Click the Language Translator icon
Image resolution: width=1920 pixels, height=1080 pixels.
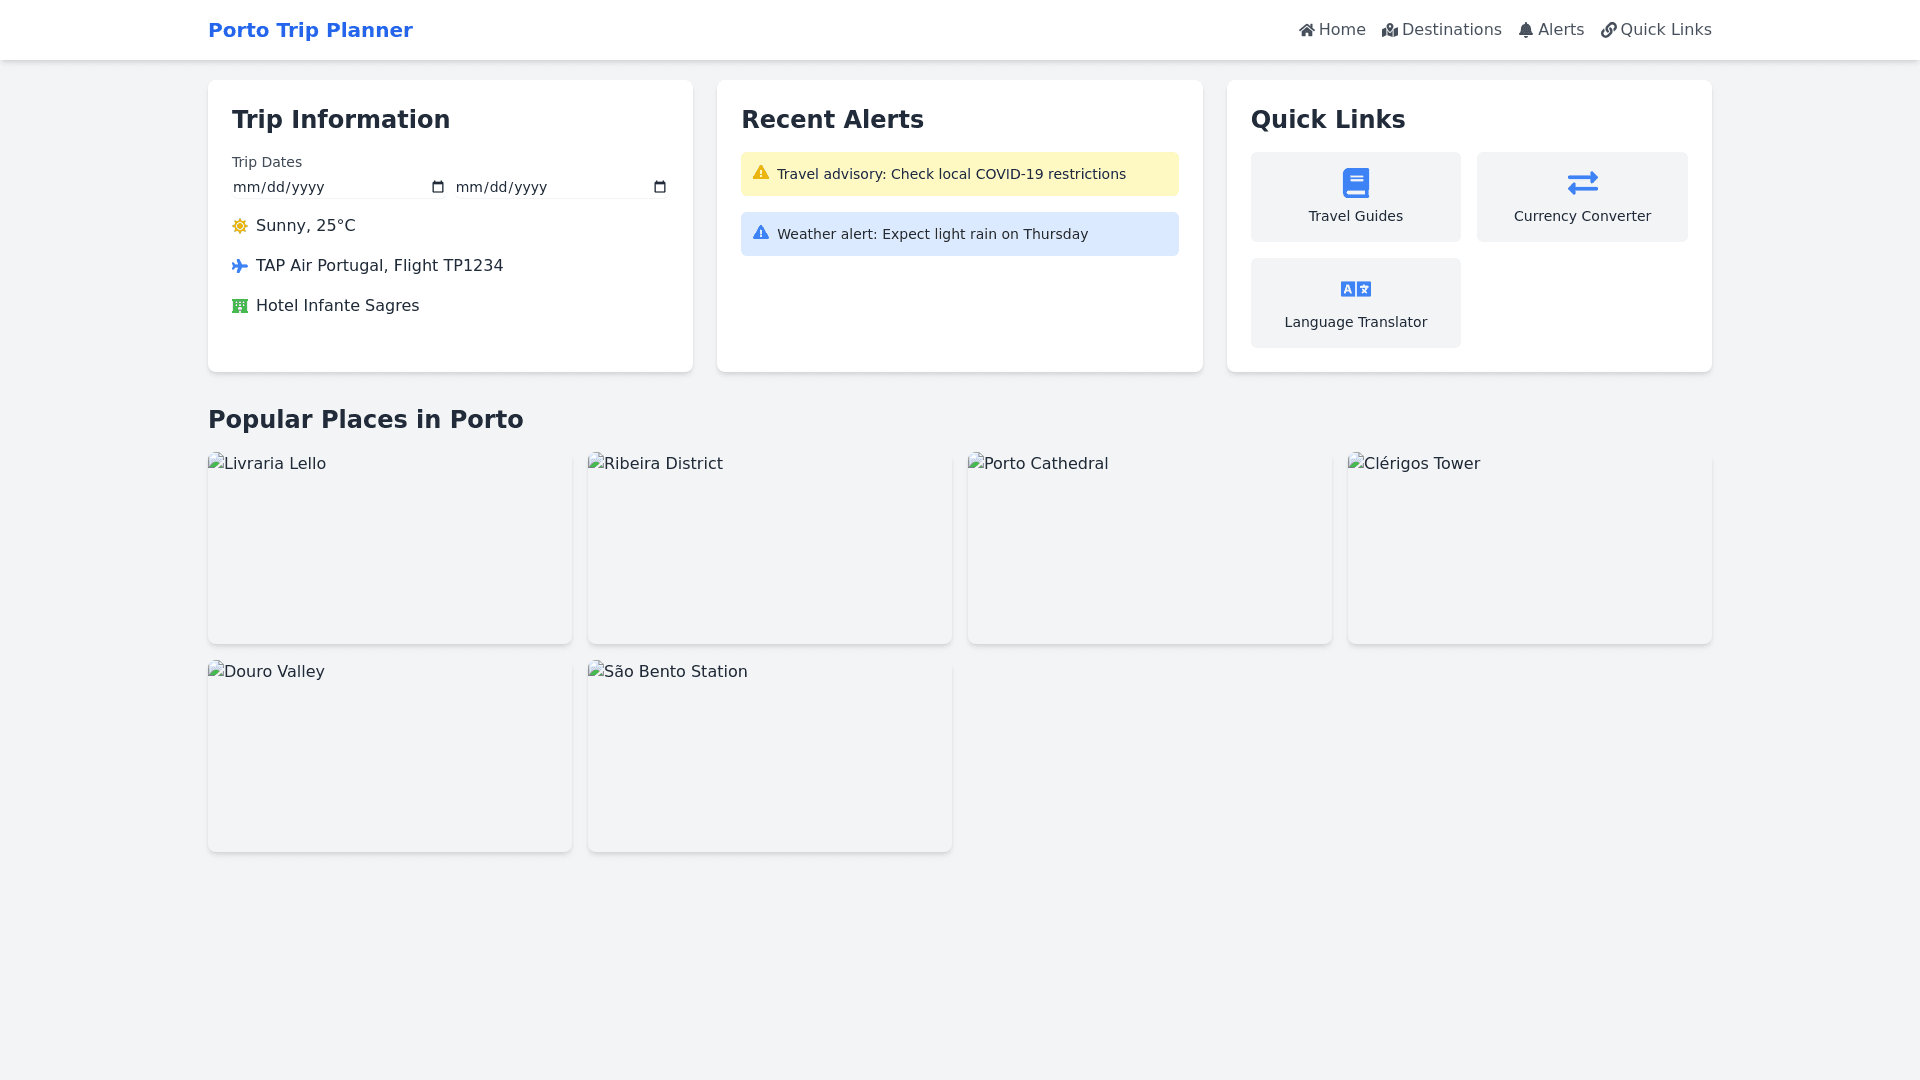coord(1355,289)
